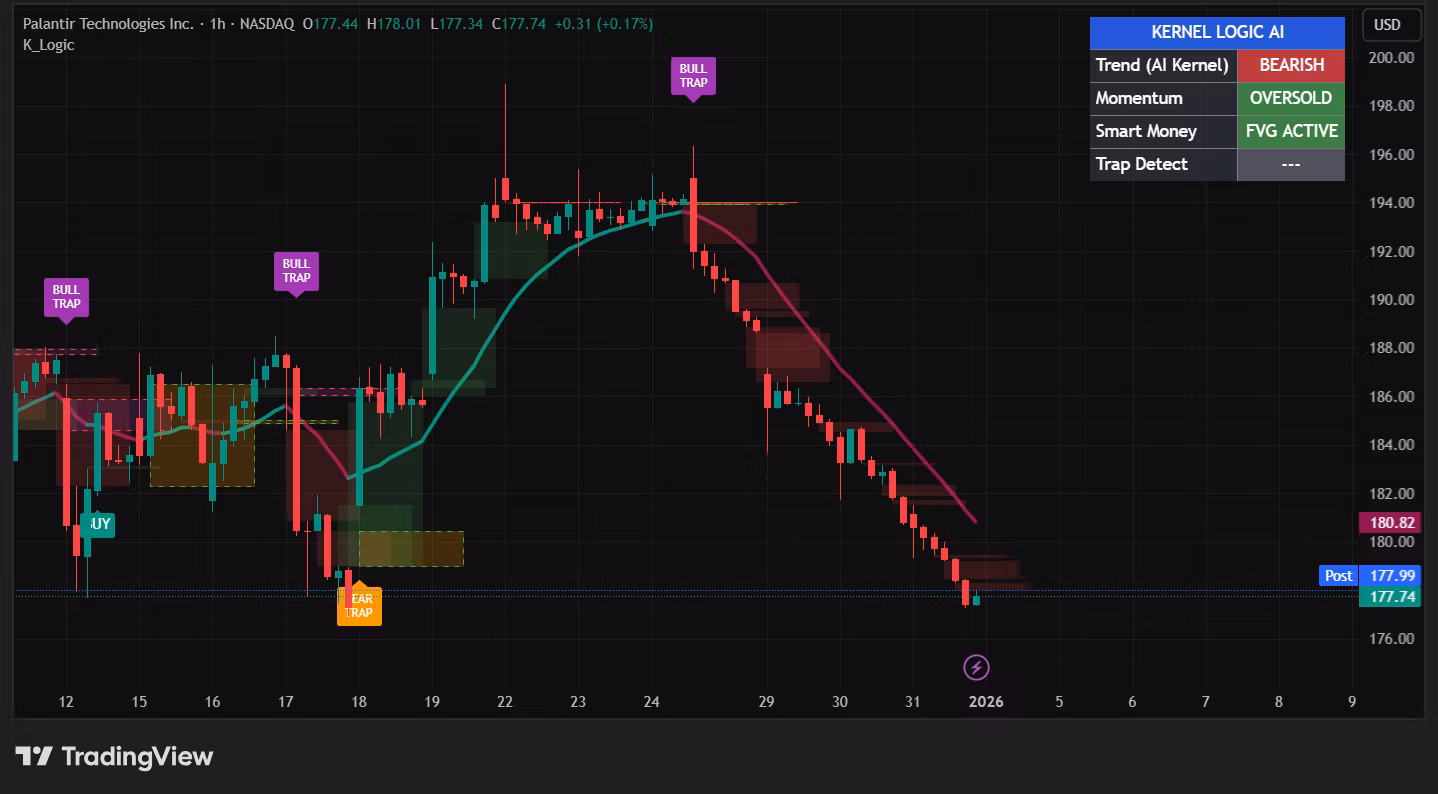Click the Post 177.99 price label

coord(1370,575)
